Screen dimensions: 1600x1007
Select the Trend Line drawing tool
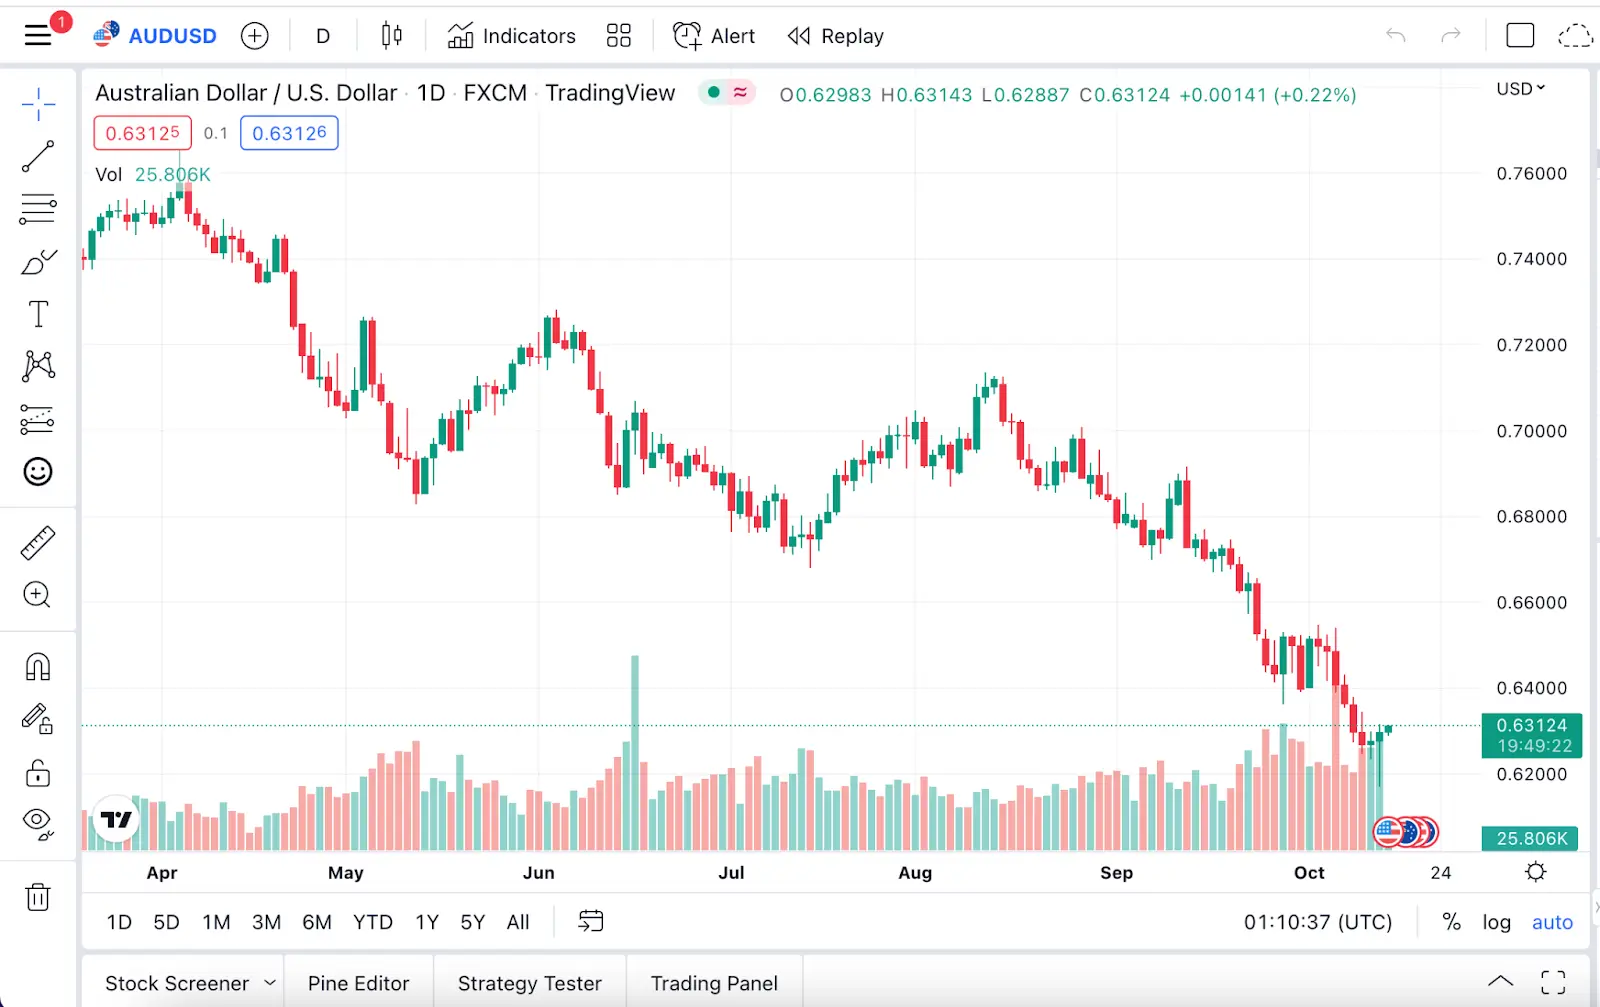pyautogui.click(x=37, y=157)
